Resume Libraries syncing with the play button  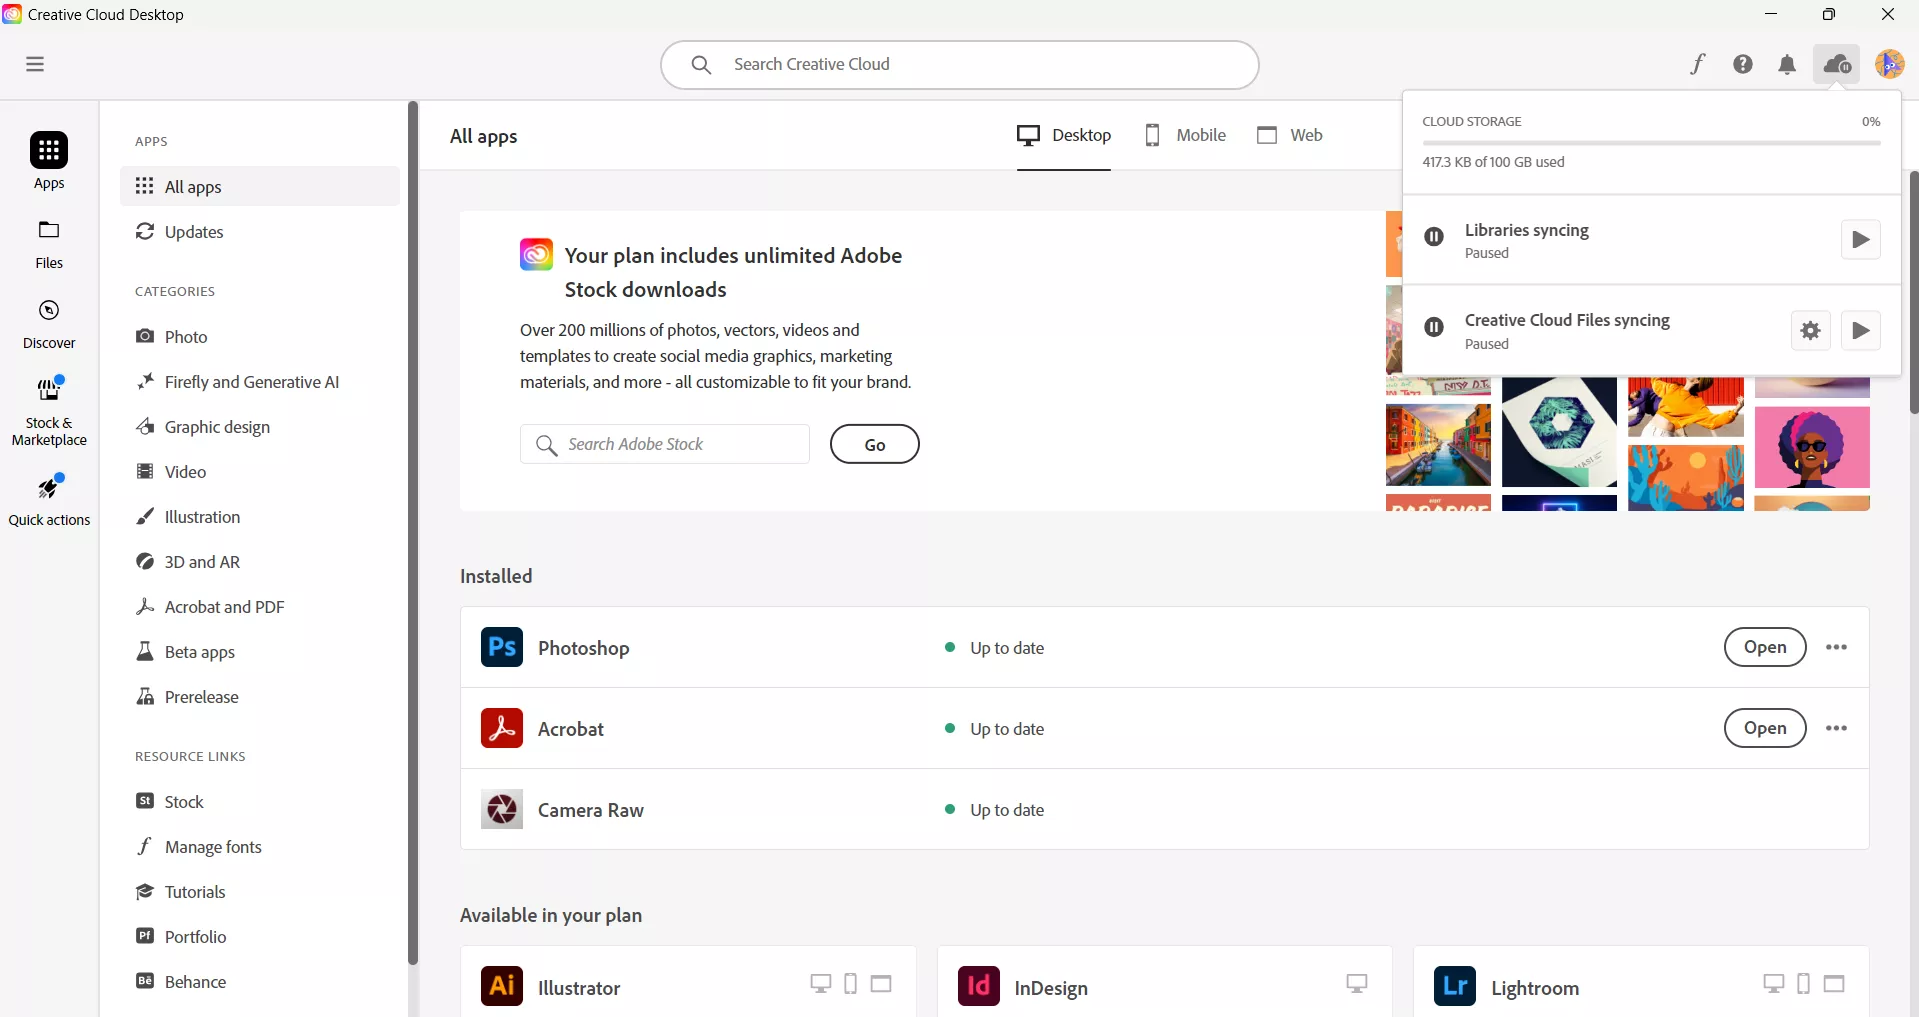click(1860, 240)
